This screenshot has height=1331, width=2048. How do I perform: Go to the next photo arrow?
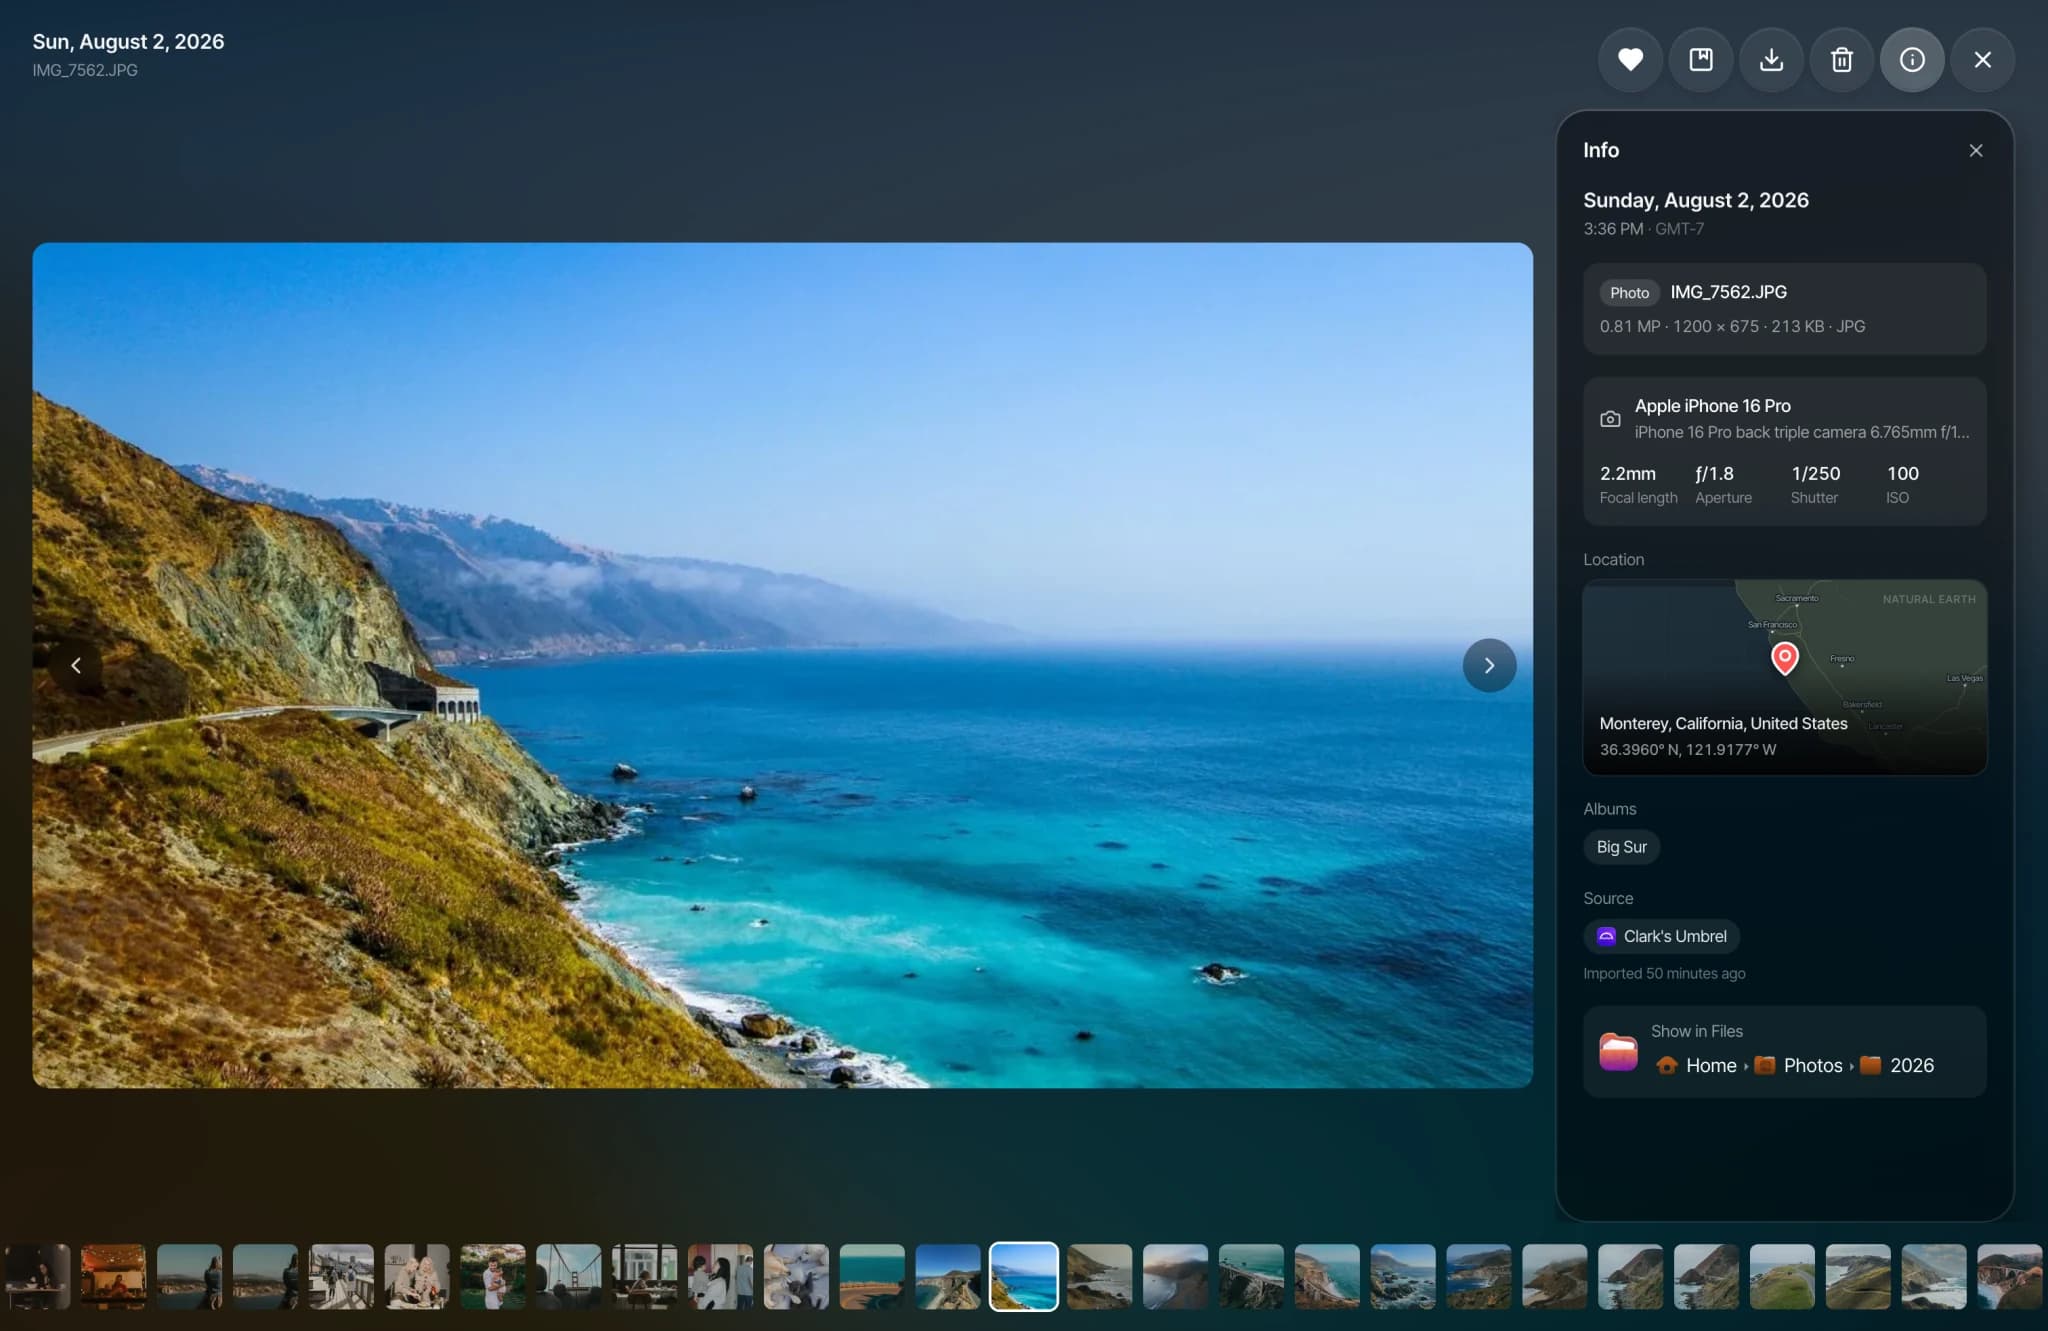[x=1489, y=665]
